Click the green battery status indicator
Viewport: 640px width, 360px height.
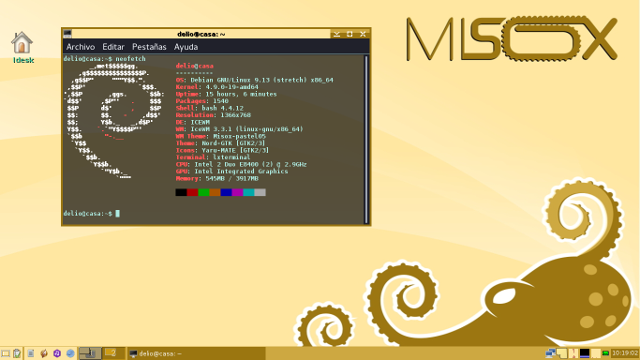pyautogui.click(x=606, y=353)
